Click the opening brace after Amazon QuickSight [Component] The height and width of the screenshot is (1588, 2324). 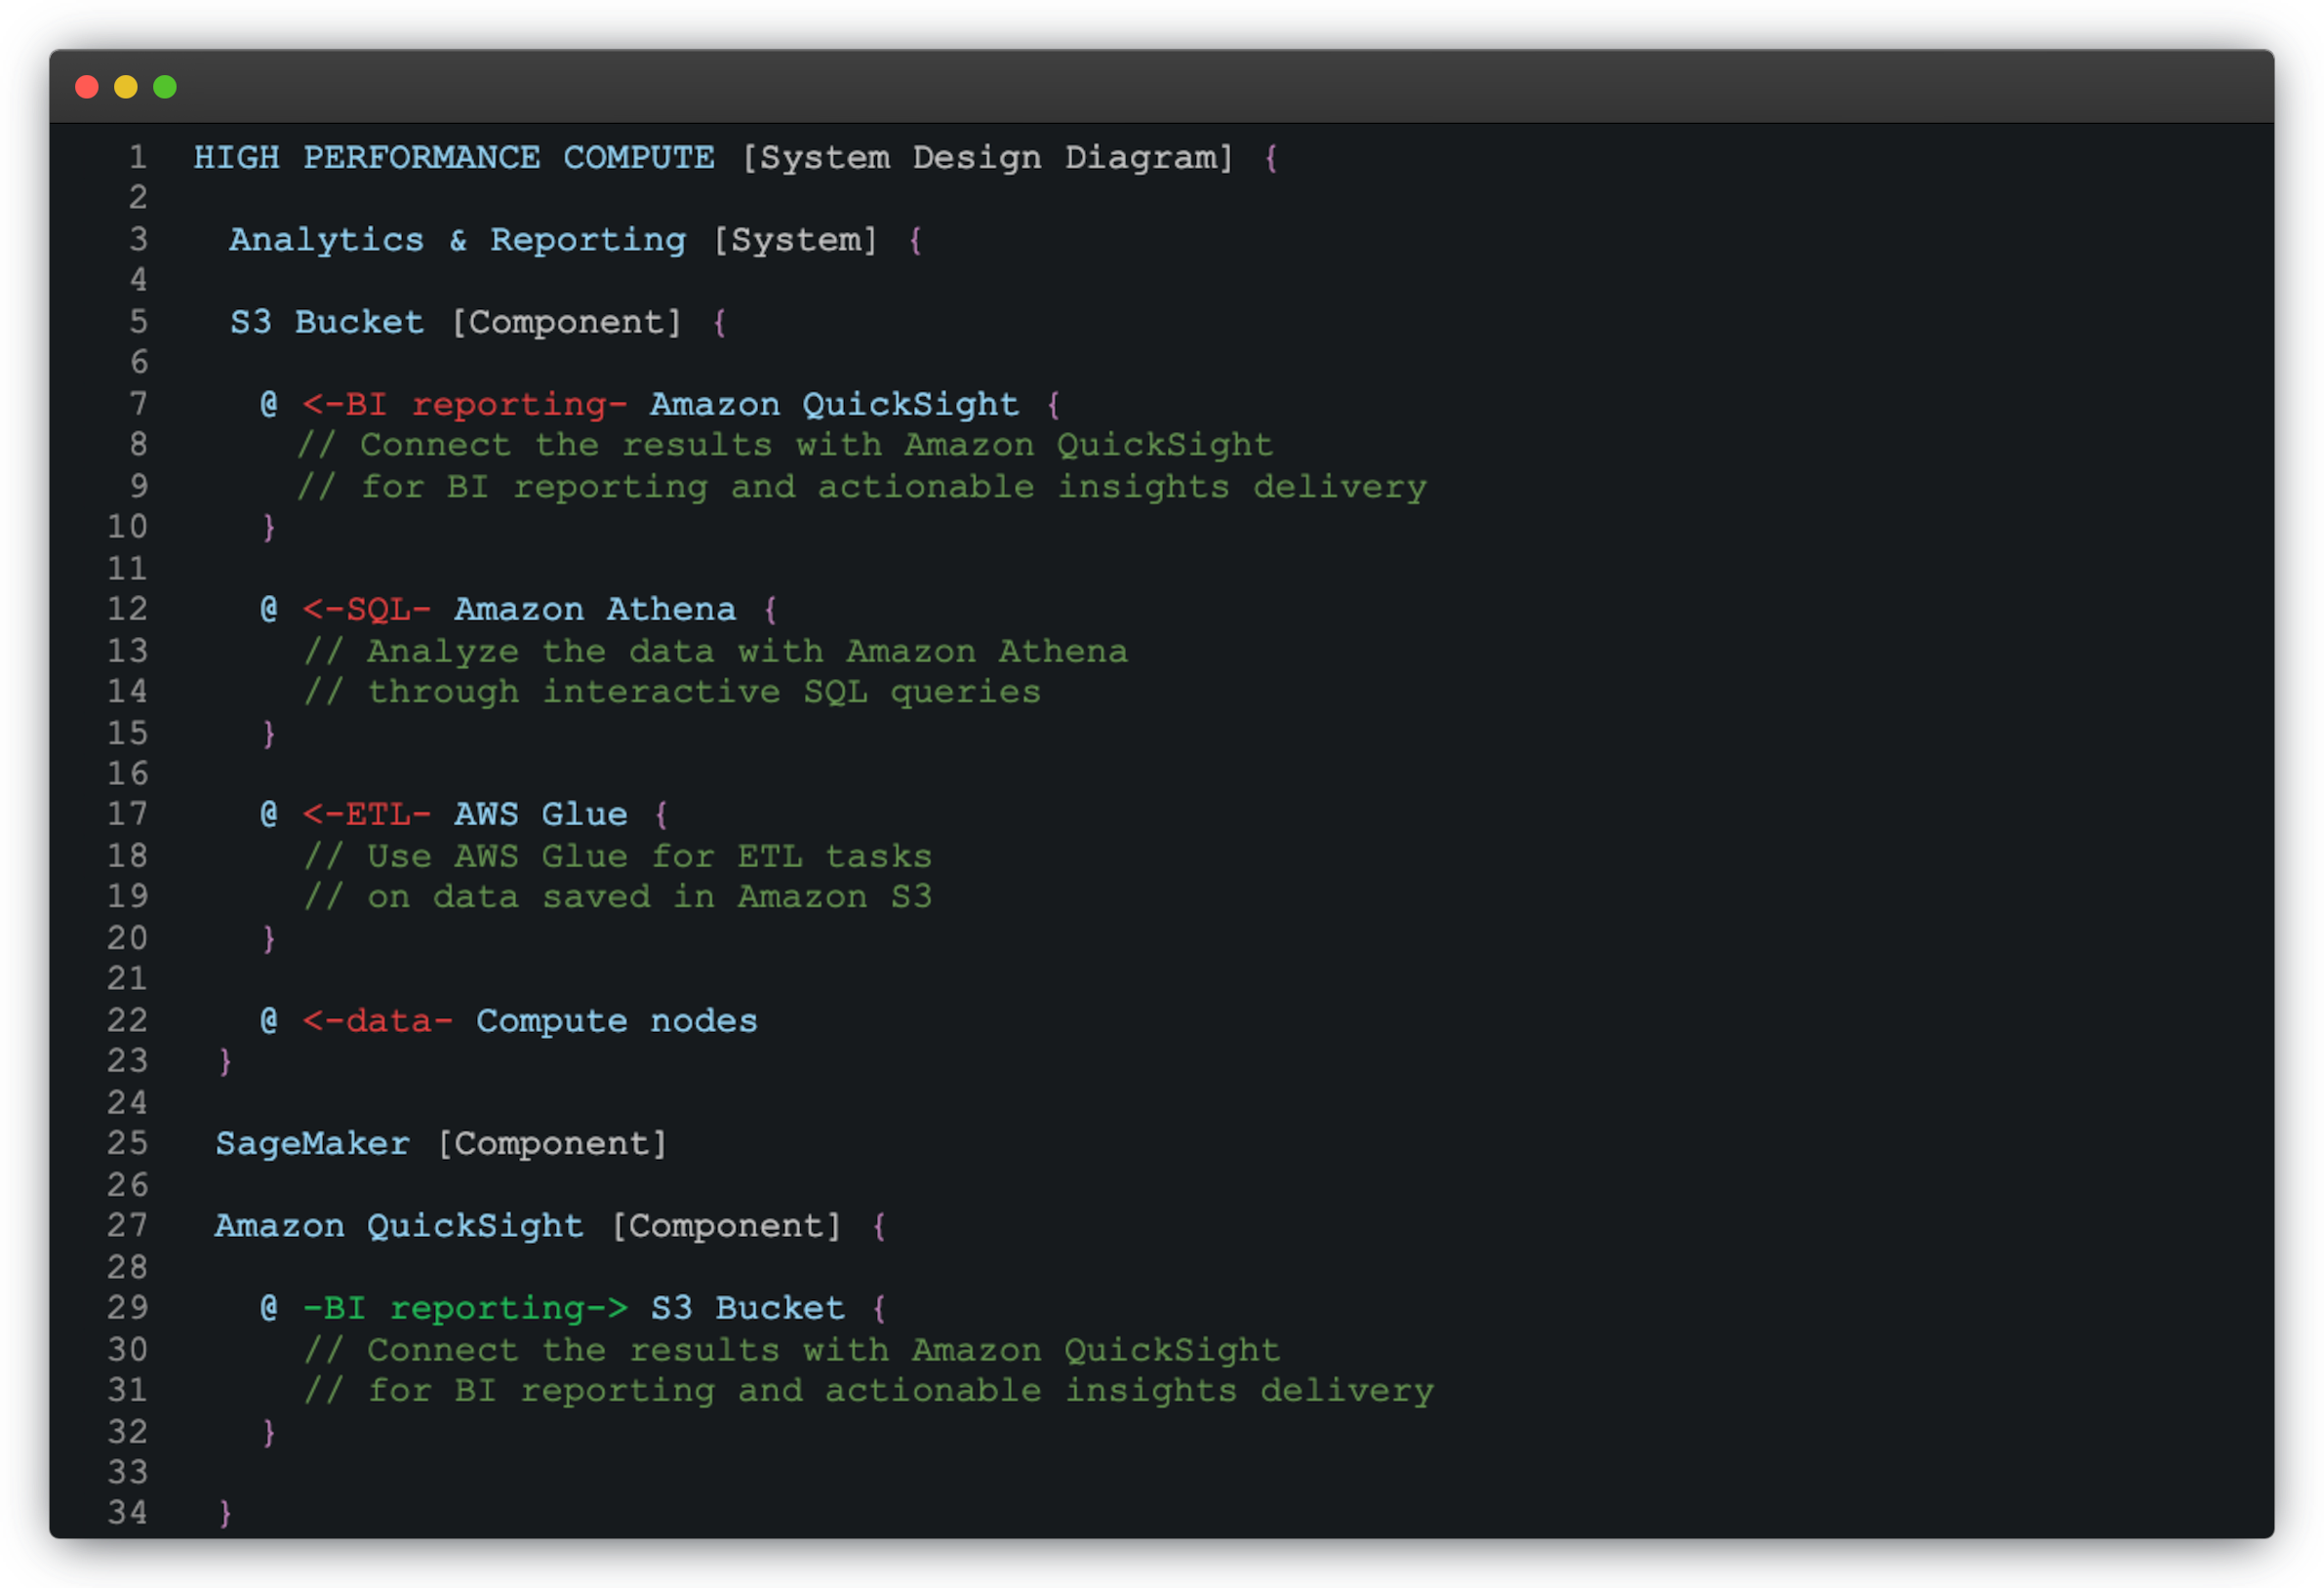tap(879, 1226)
